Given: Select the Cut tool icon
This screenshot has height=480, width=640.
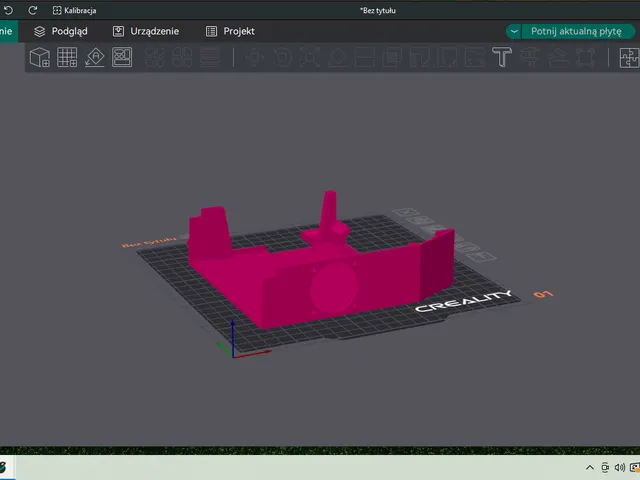Looking at the screenshot, I should 364,57.
